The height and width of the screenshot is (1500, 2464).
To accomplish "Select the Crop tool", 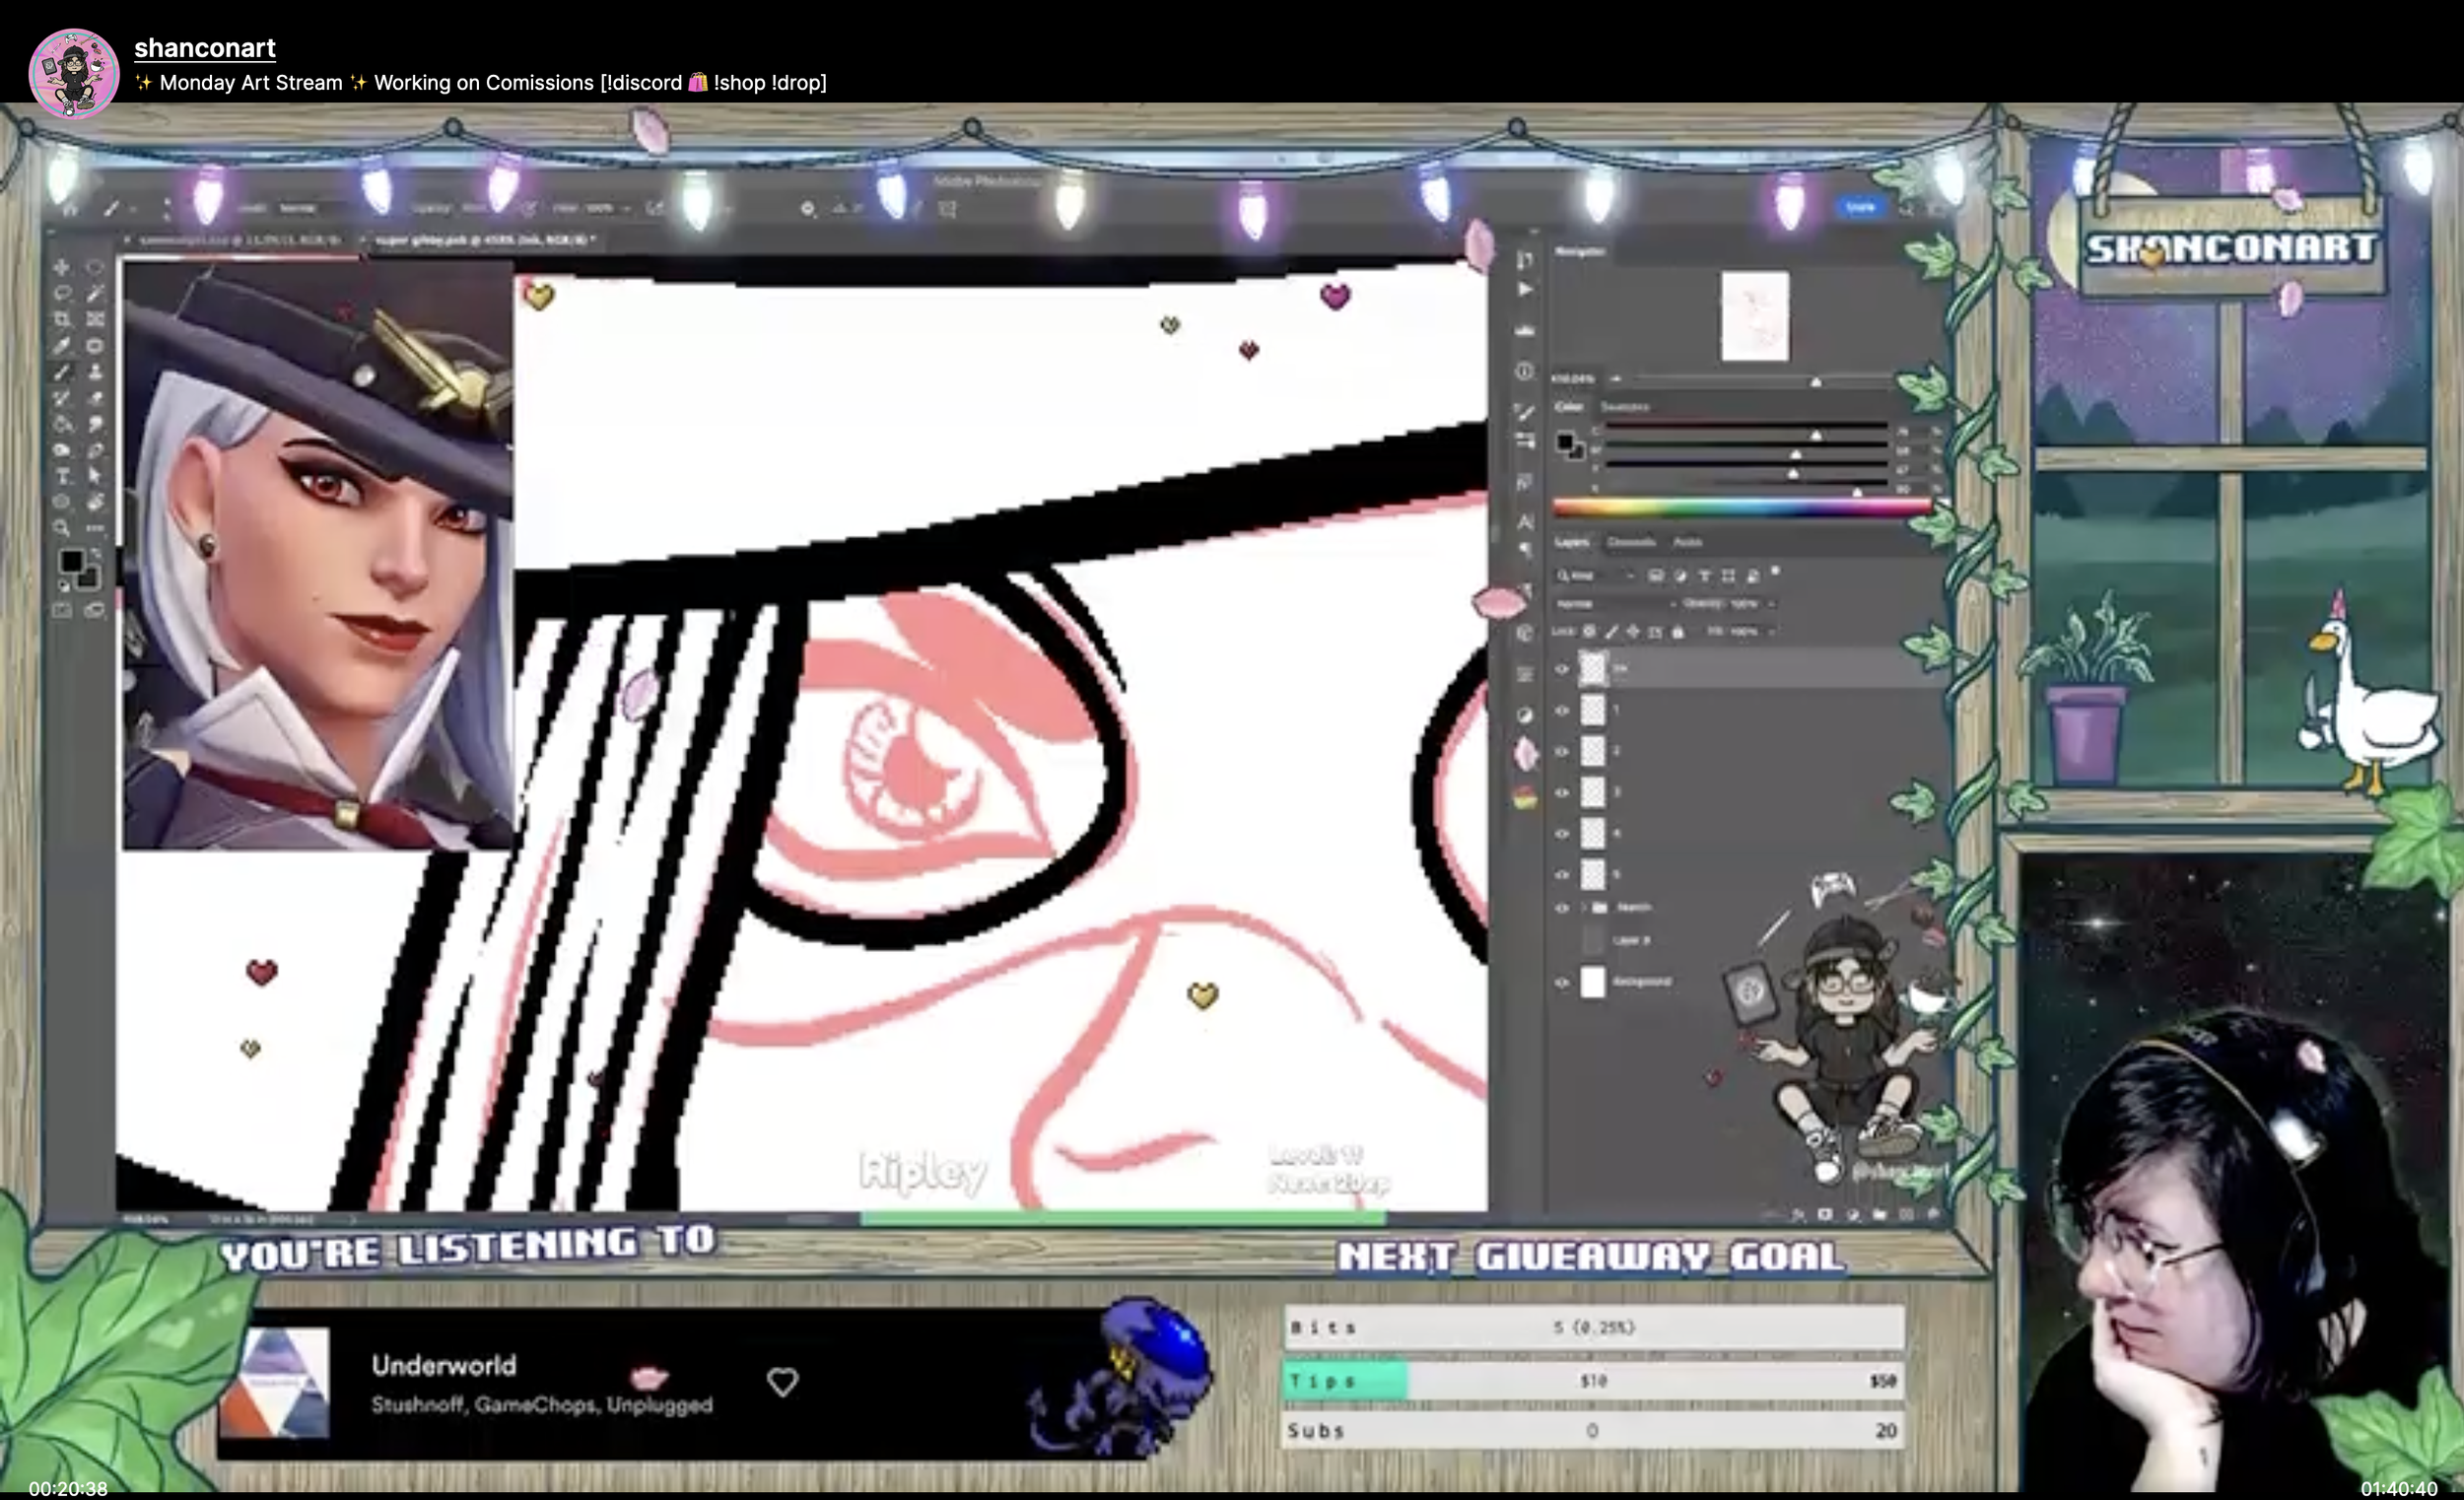I will 62,320.
